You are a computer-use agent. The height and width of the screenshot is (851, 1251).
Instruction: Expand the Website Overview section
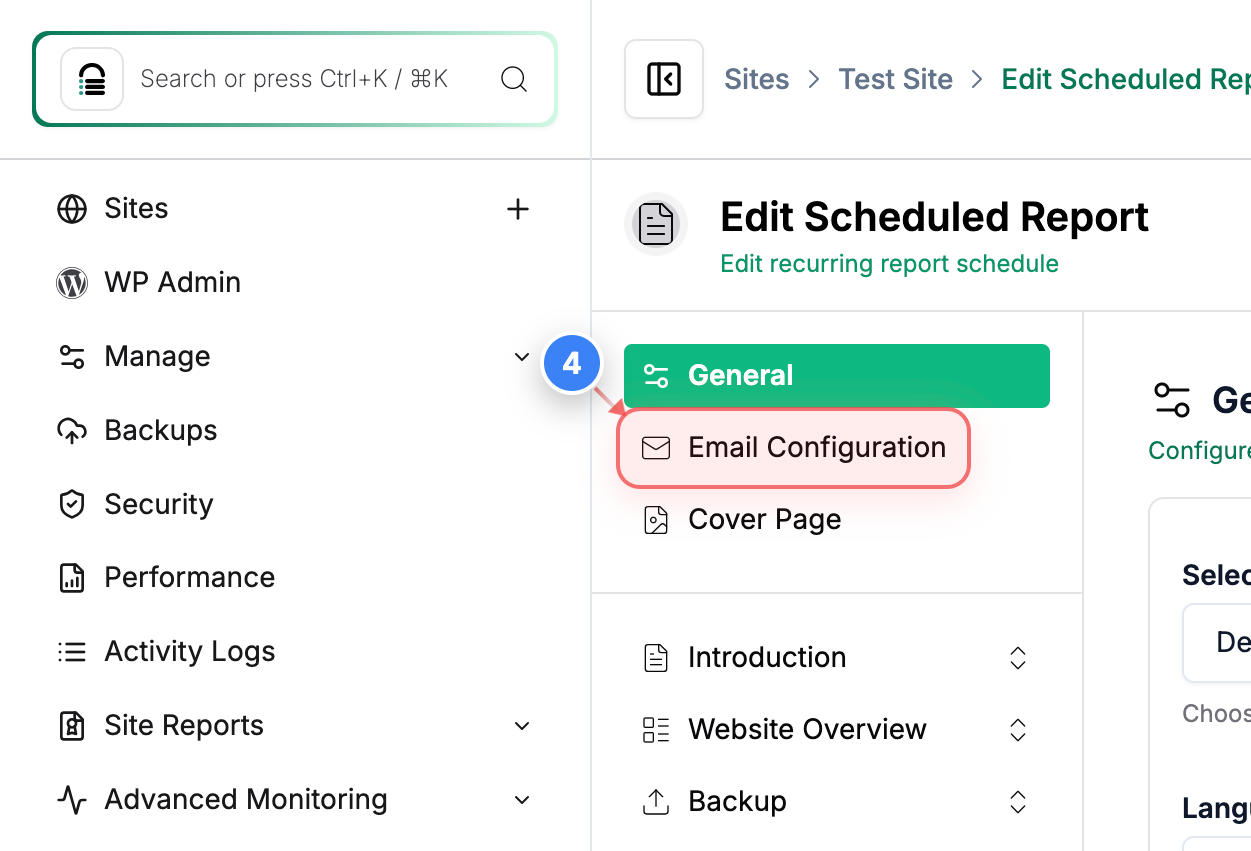point(1017,730)
